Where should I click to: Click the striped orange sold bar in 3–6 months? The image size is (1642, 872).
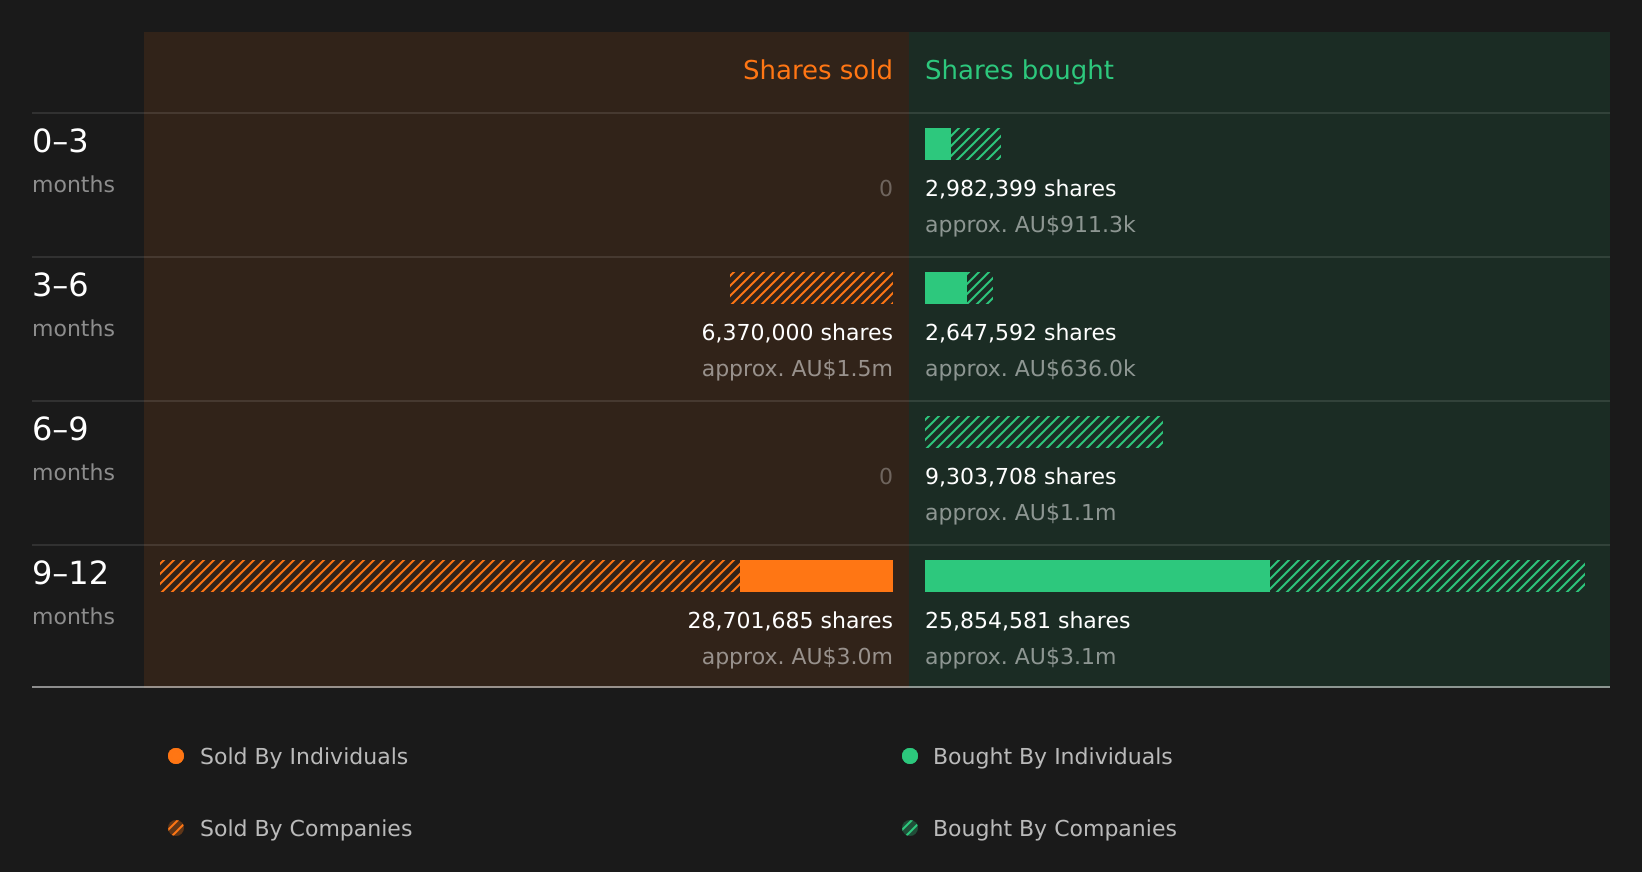pyautogui.click(x=811, y=288)
